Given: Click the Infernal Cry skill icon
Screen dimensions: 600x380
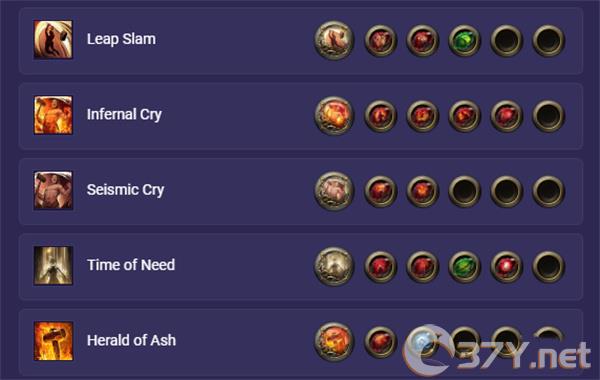Looking at the screenshot, I should pyautogui.click(x=53, y=115).
